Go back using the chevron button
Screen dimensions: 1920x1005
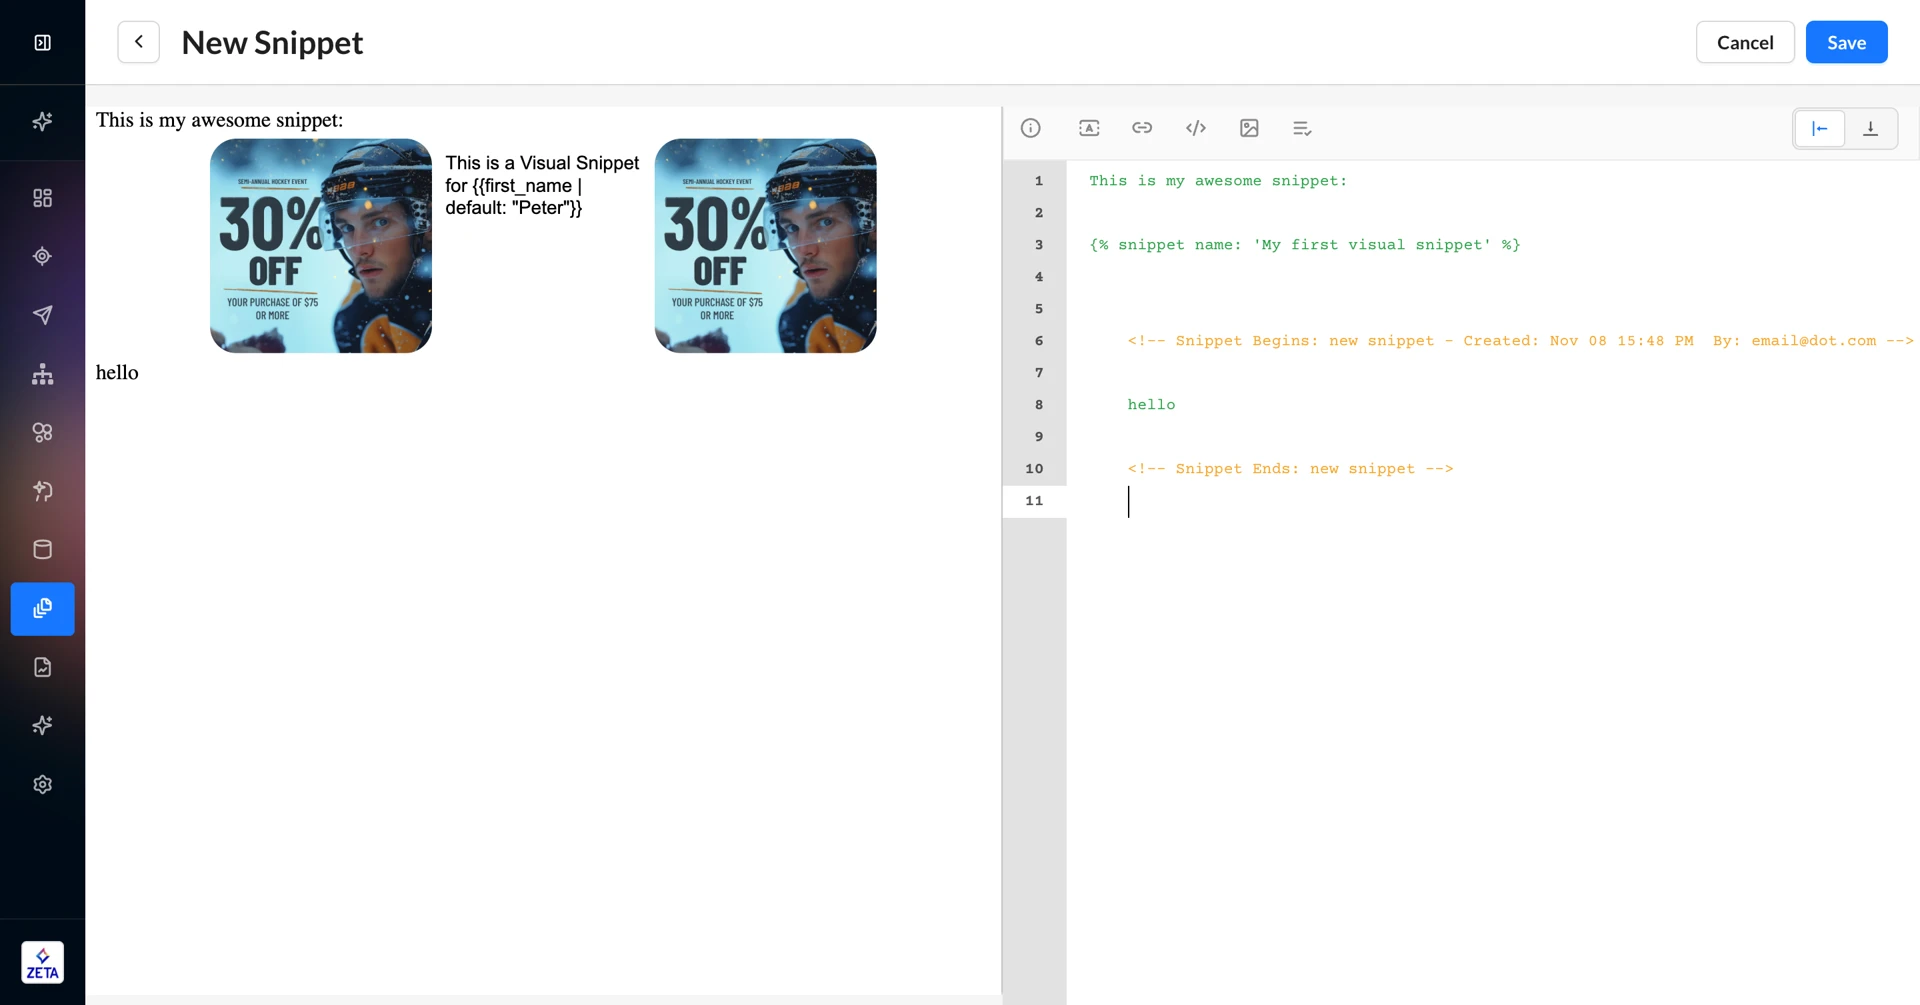tap(139, 42)
